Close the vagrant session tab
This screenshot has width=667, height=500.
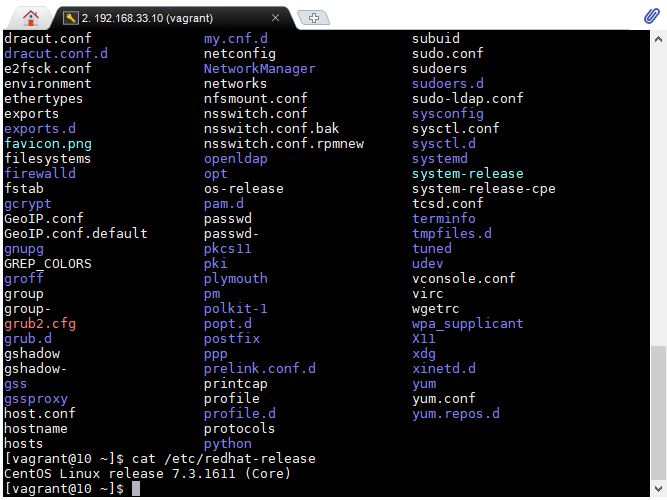[x=275, y=18]
